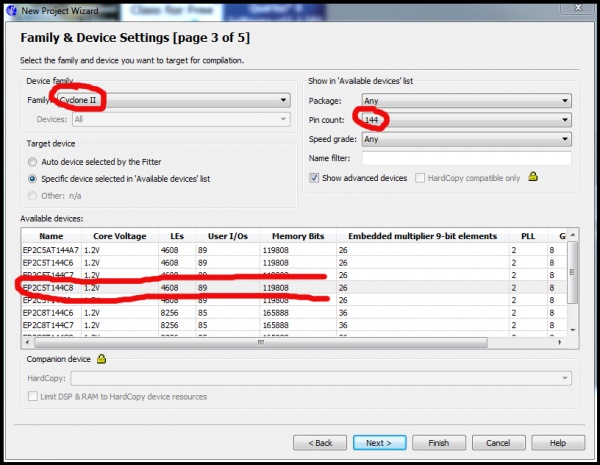
Task: Click the up arrow of the device list scrollbar
Action: 573,235
